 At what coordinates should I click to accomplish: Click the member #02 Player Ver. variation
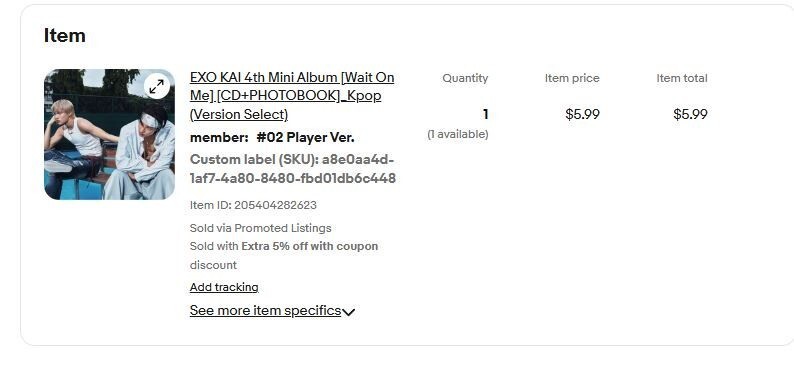272,138
